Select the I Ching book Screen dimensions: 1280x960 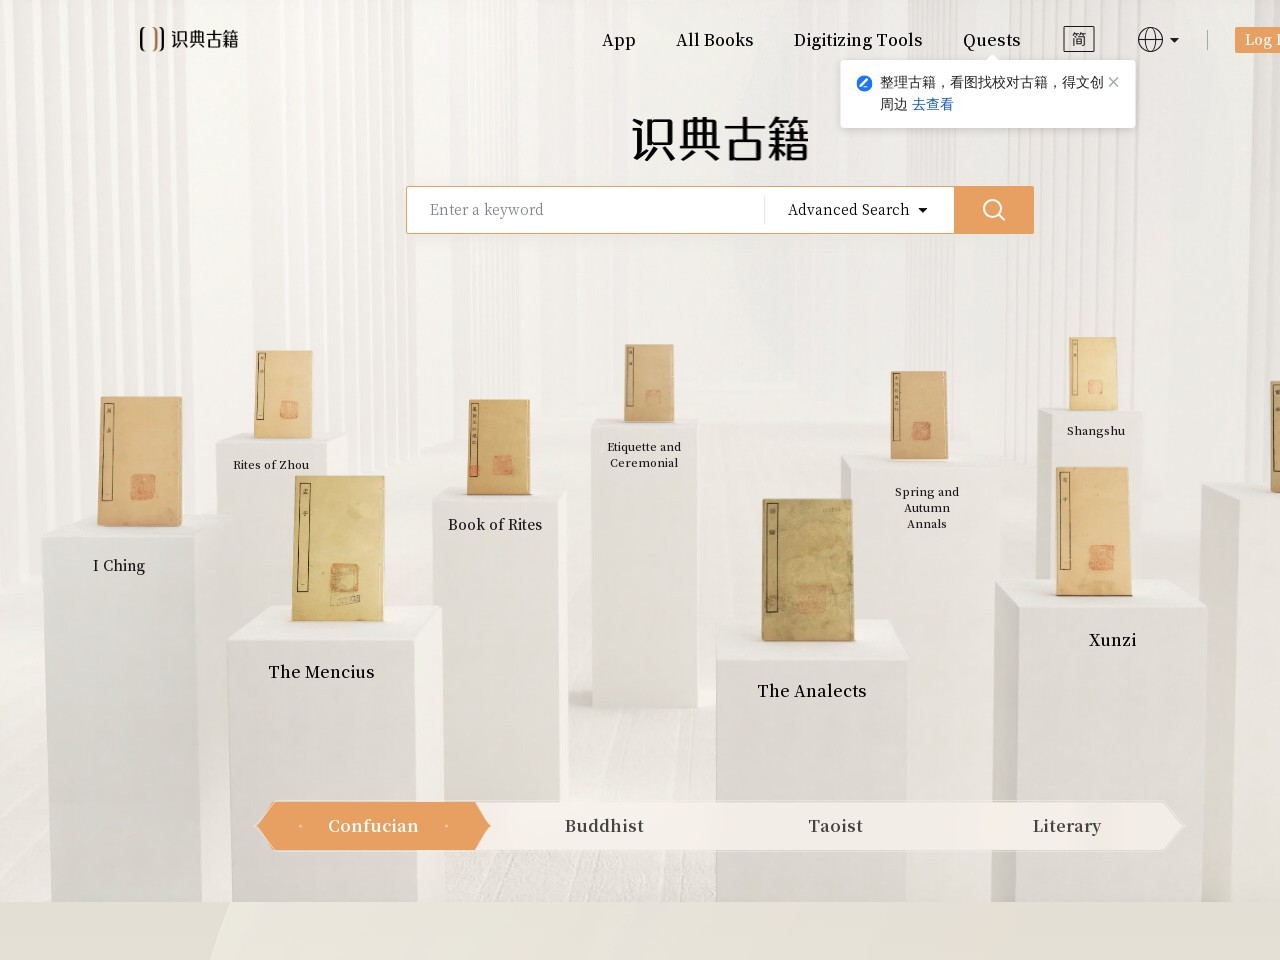pos(140,461)
